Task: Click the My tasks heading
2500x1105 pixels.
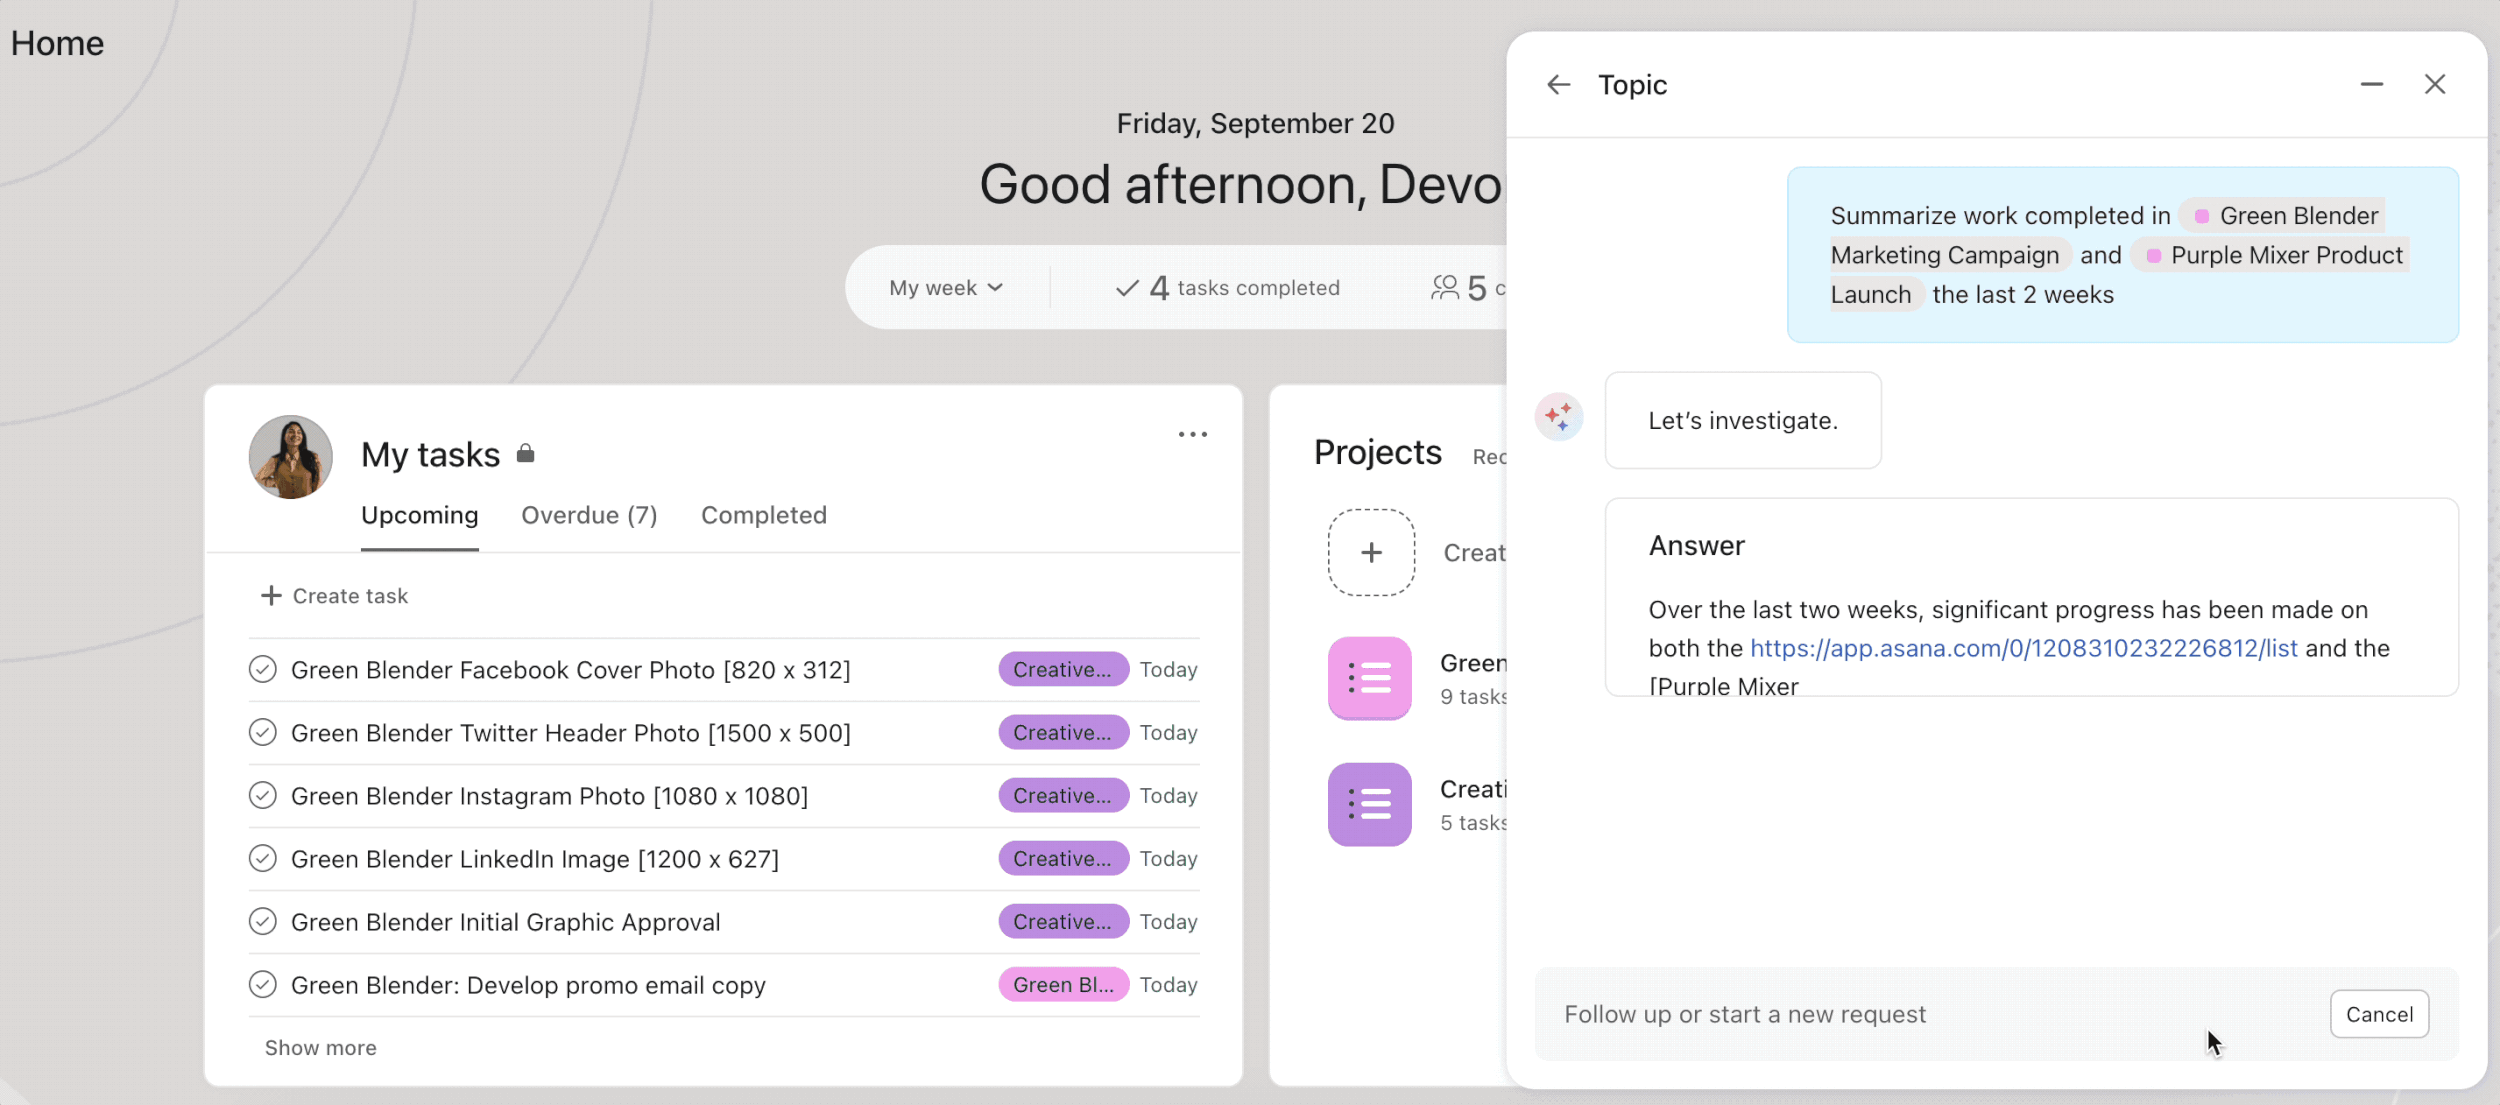Action: (x=430, y=454)
